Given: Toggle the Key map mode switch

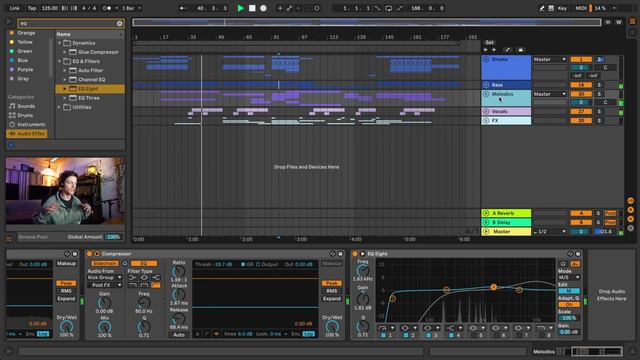Looking at the screenshot, I should coord(562,8).
